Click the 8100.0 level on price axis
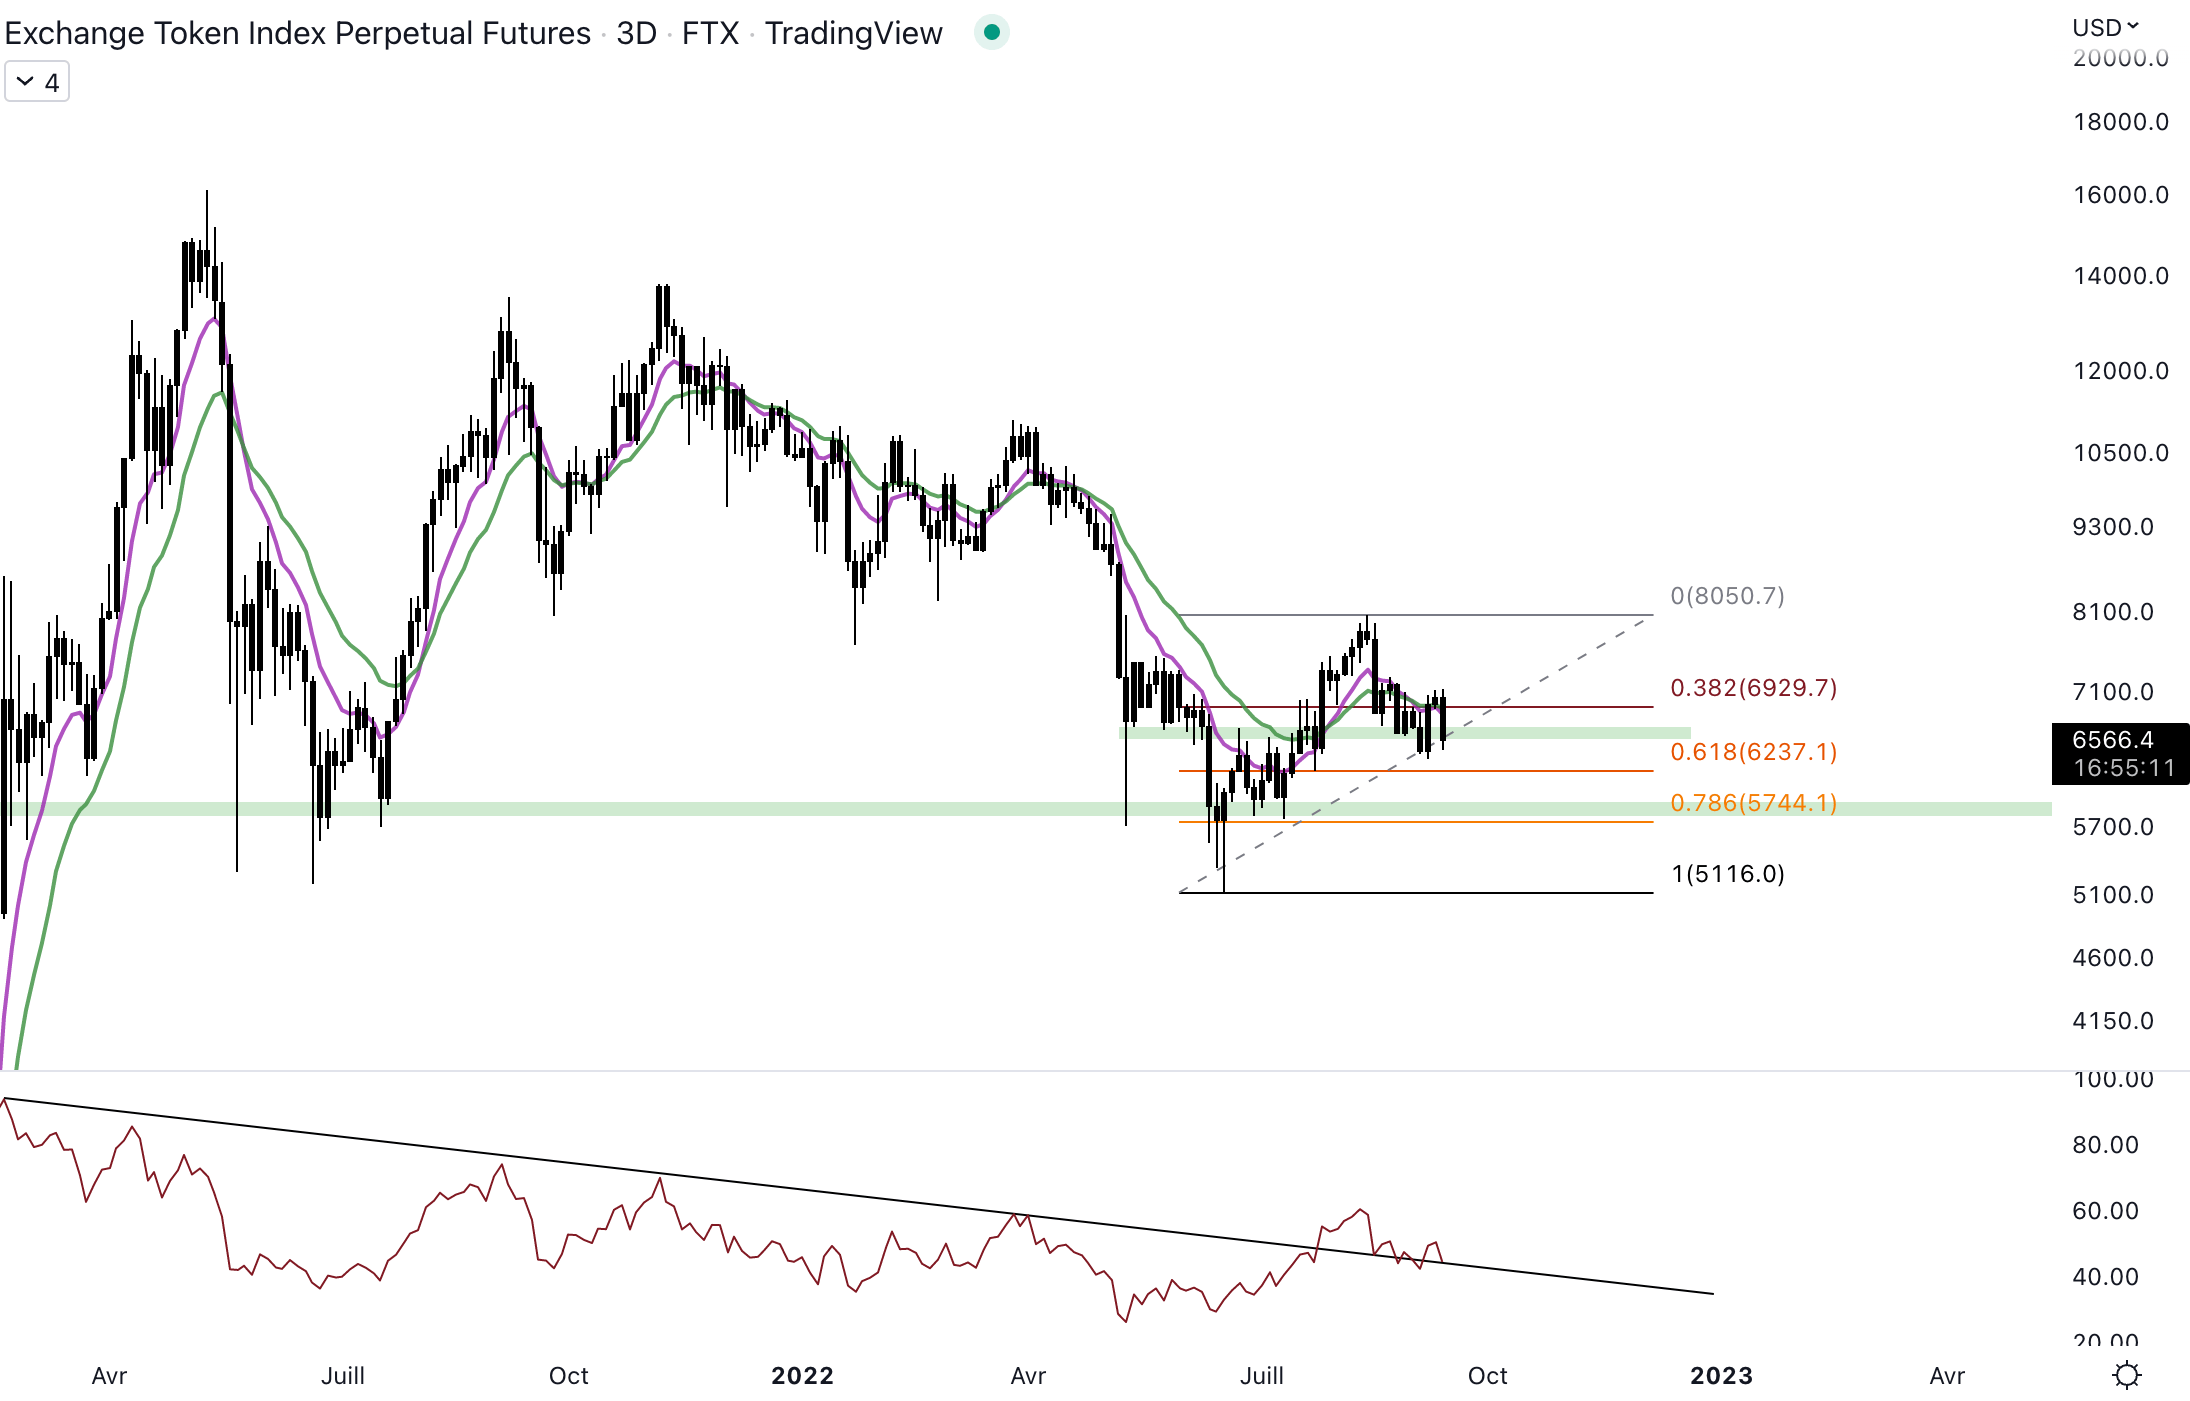2190x1401 pixels. coord(2112,612)
